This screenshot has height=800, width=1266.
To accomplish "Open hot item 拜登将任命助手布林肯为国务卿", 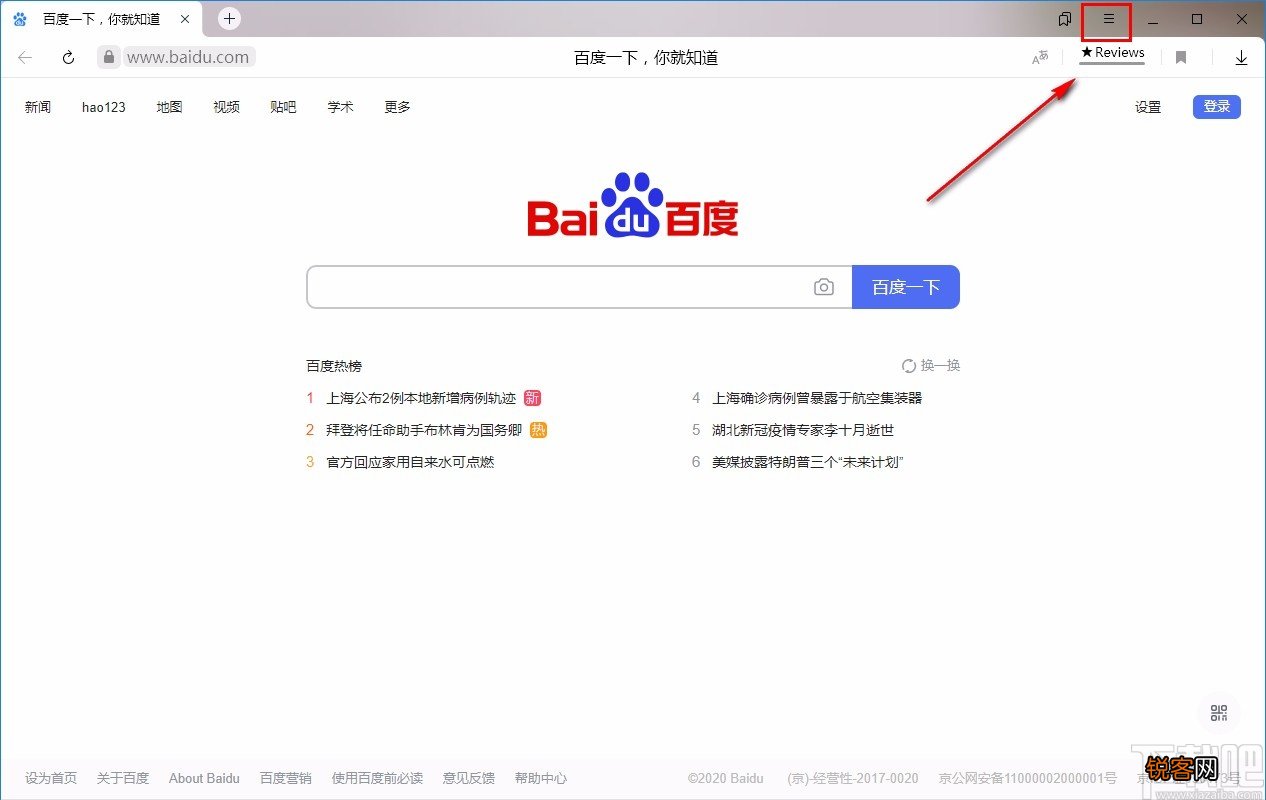I will [424, 430].
